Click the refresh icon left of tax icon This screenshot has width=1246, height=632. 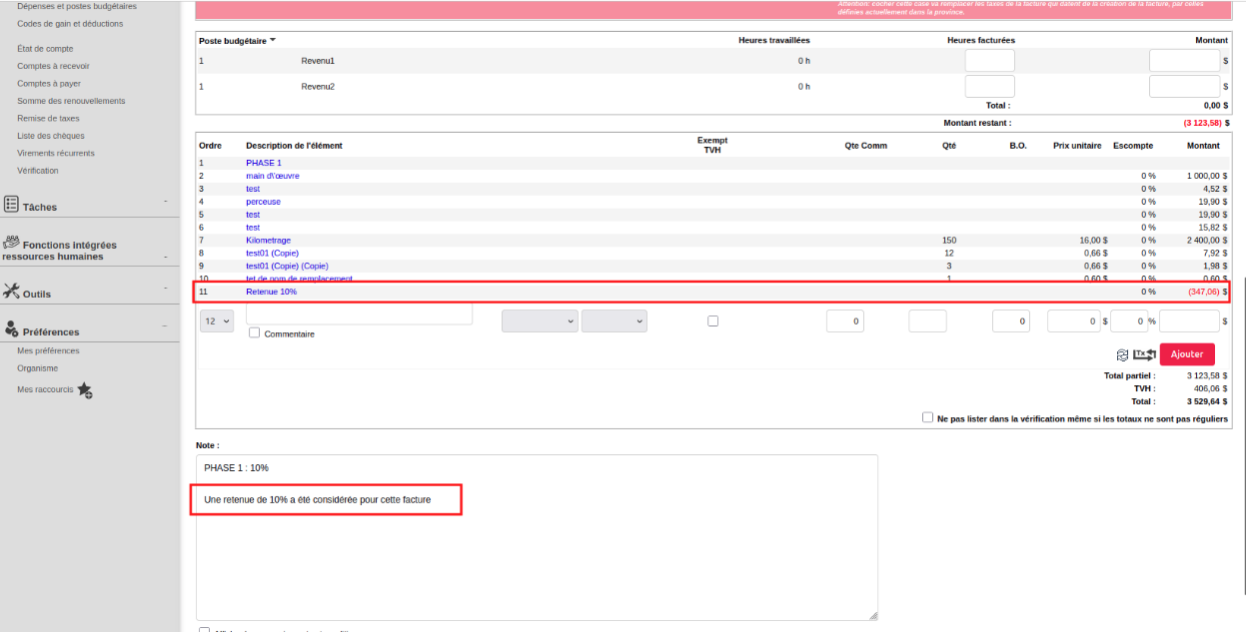[1123, 354]
